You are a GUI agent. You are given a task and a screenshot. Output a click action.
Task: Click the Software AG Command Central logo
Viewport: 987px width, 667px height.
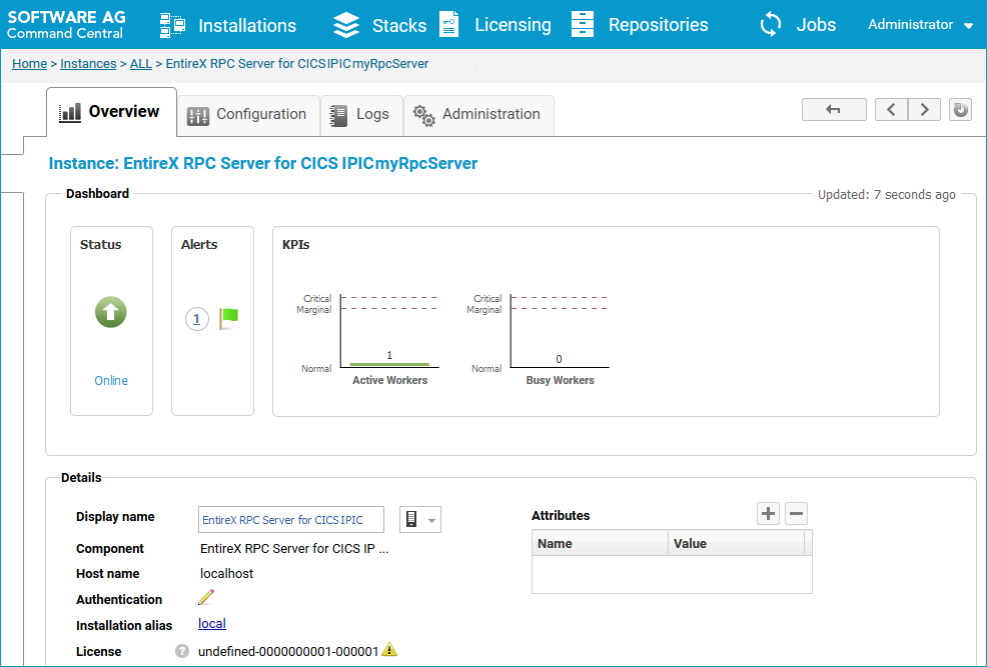pos(66,25)
